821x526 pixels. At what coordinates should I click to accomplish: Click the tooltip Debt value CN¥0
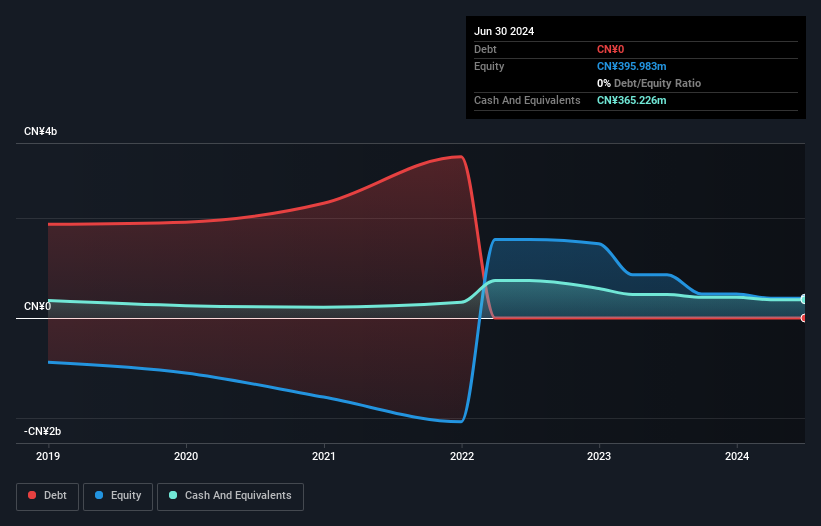[611, 50]
